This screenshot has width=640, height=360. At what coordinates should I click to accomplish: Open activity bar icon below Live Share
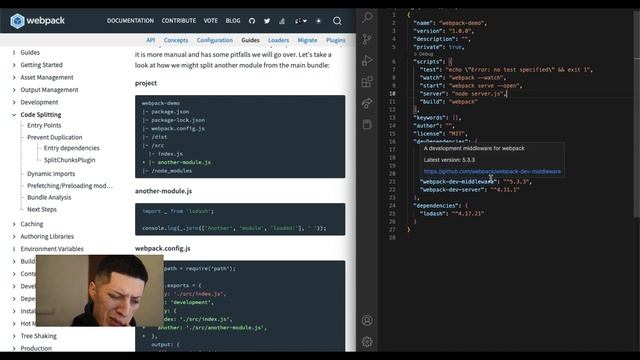pyautogui.click(x=367, y=124)
